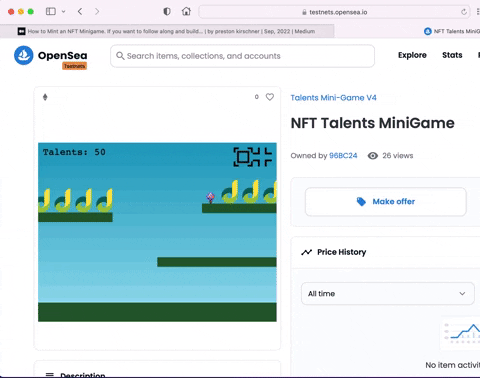Open owner profile 96BC24
Viewport: 480px width, 378px height.
[x=343, y=156]
